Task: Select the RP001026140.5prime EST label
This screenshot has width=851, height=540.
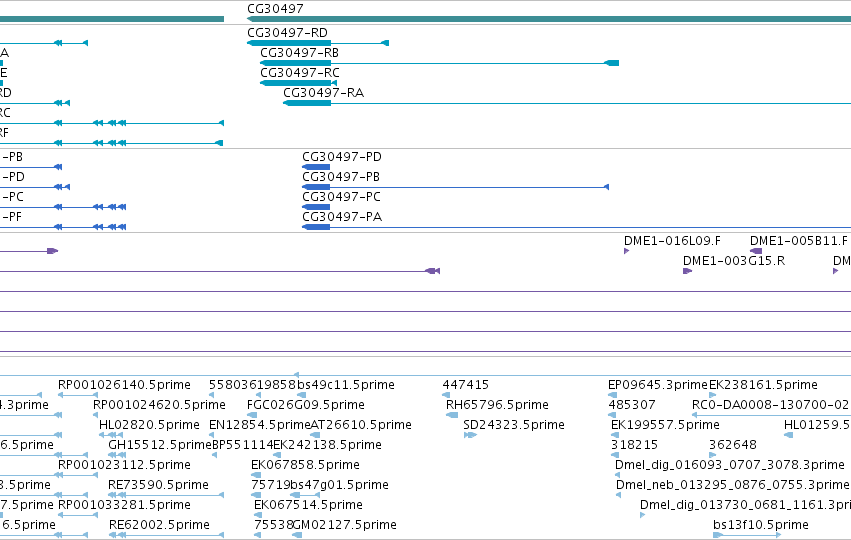Action: coord(124,385)
